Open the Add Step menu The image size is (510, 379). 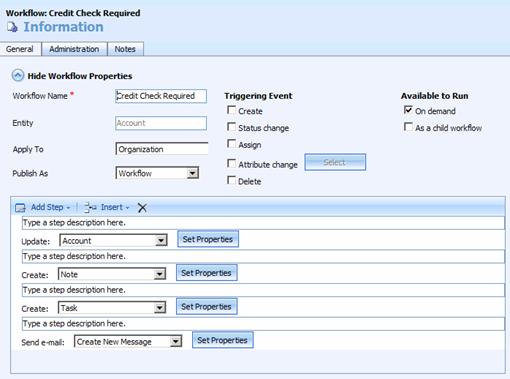click(50, 207)
